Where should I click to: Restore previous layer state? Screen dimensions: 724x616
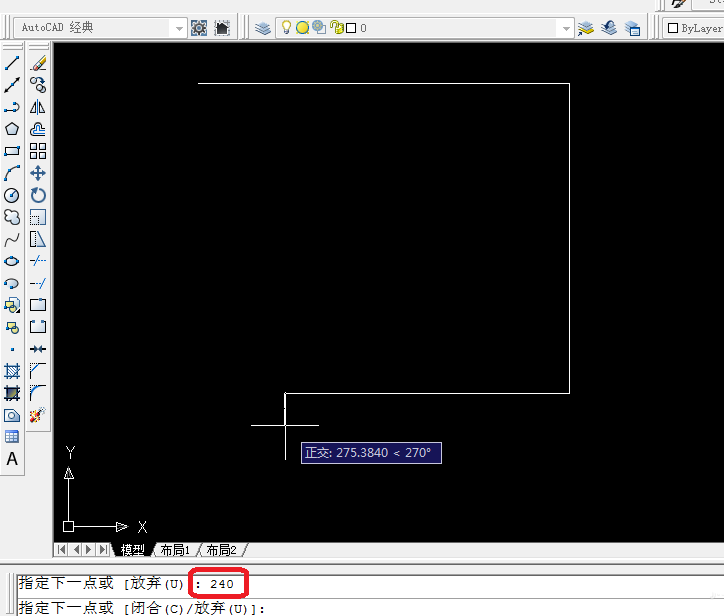pyautogui.click(x=609, y=28)
